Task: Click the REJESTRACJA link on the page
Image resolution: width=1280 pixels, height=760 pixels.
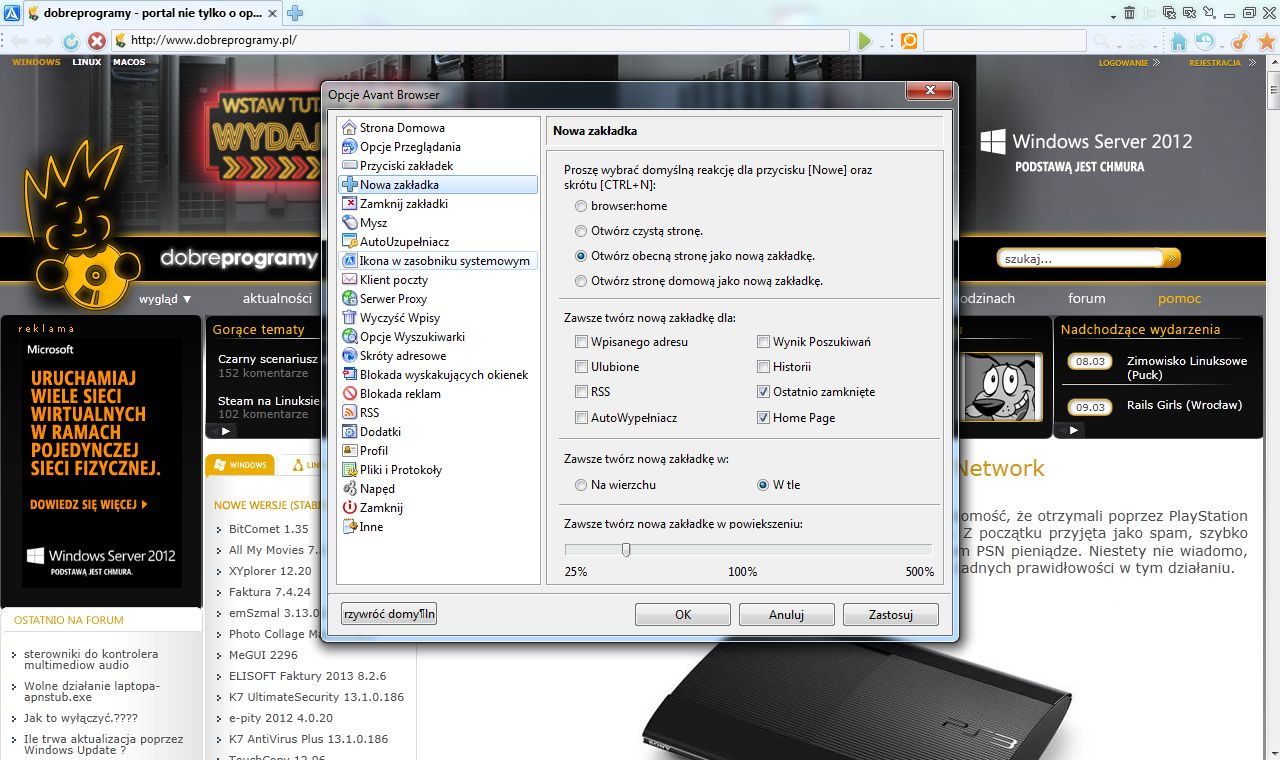Action: (x=1215, y=62)
